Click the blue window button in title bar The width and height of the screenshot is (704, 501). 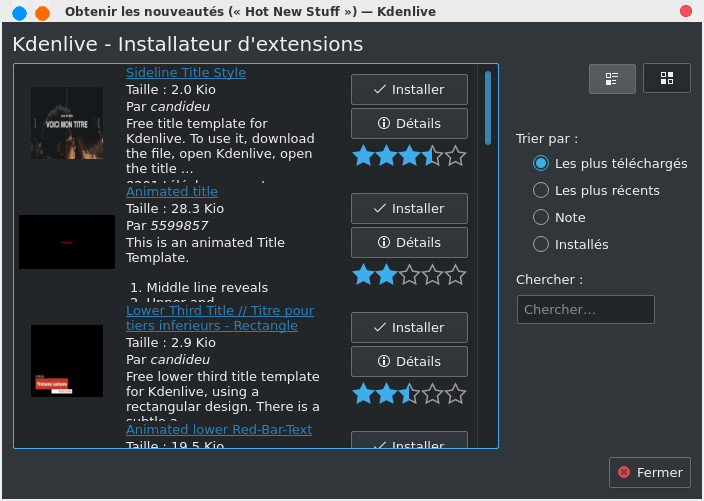tap(19, 13)
